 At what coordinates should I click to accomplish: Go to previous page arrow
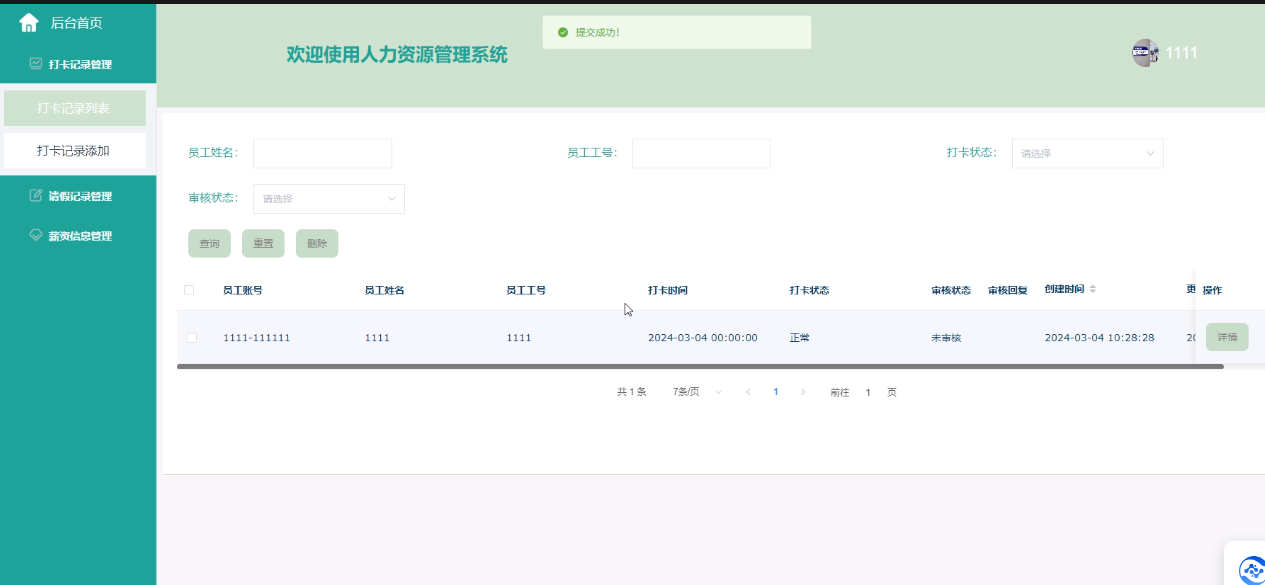(x=748, y=392)
